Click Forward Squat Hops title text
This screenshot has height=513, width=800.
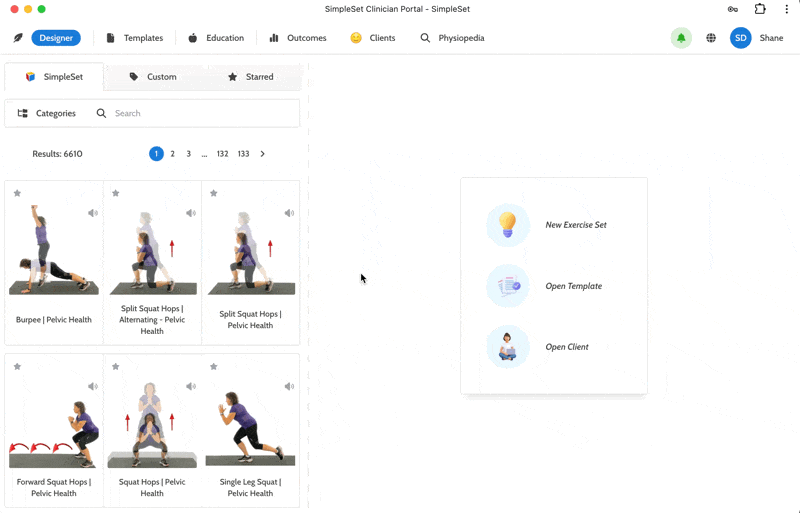coord(54,487)
